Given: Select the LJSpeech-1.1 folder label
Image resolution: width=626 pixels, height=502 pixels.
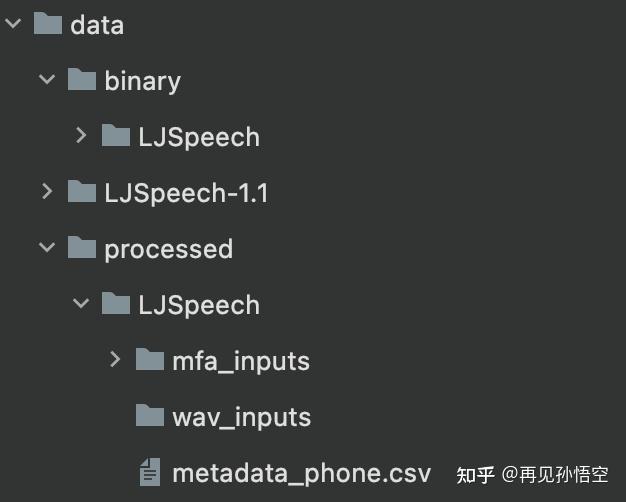Looking at the screenshot, I should click(x=186, y=192).
